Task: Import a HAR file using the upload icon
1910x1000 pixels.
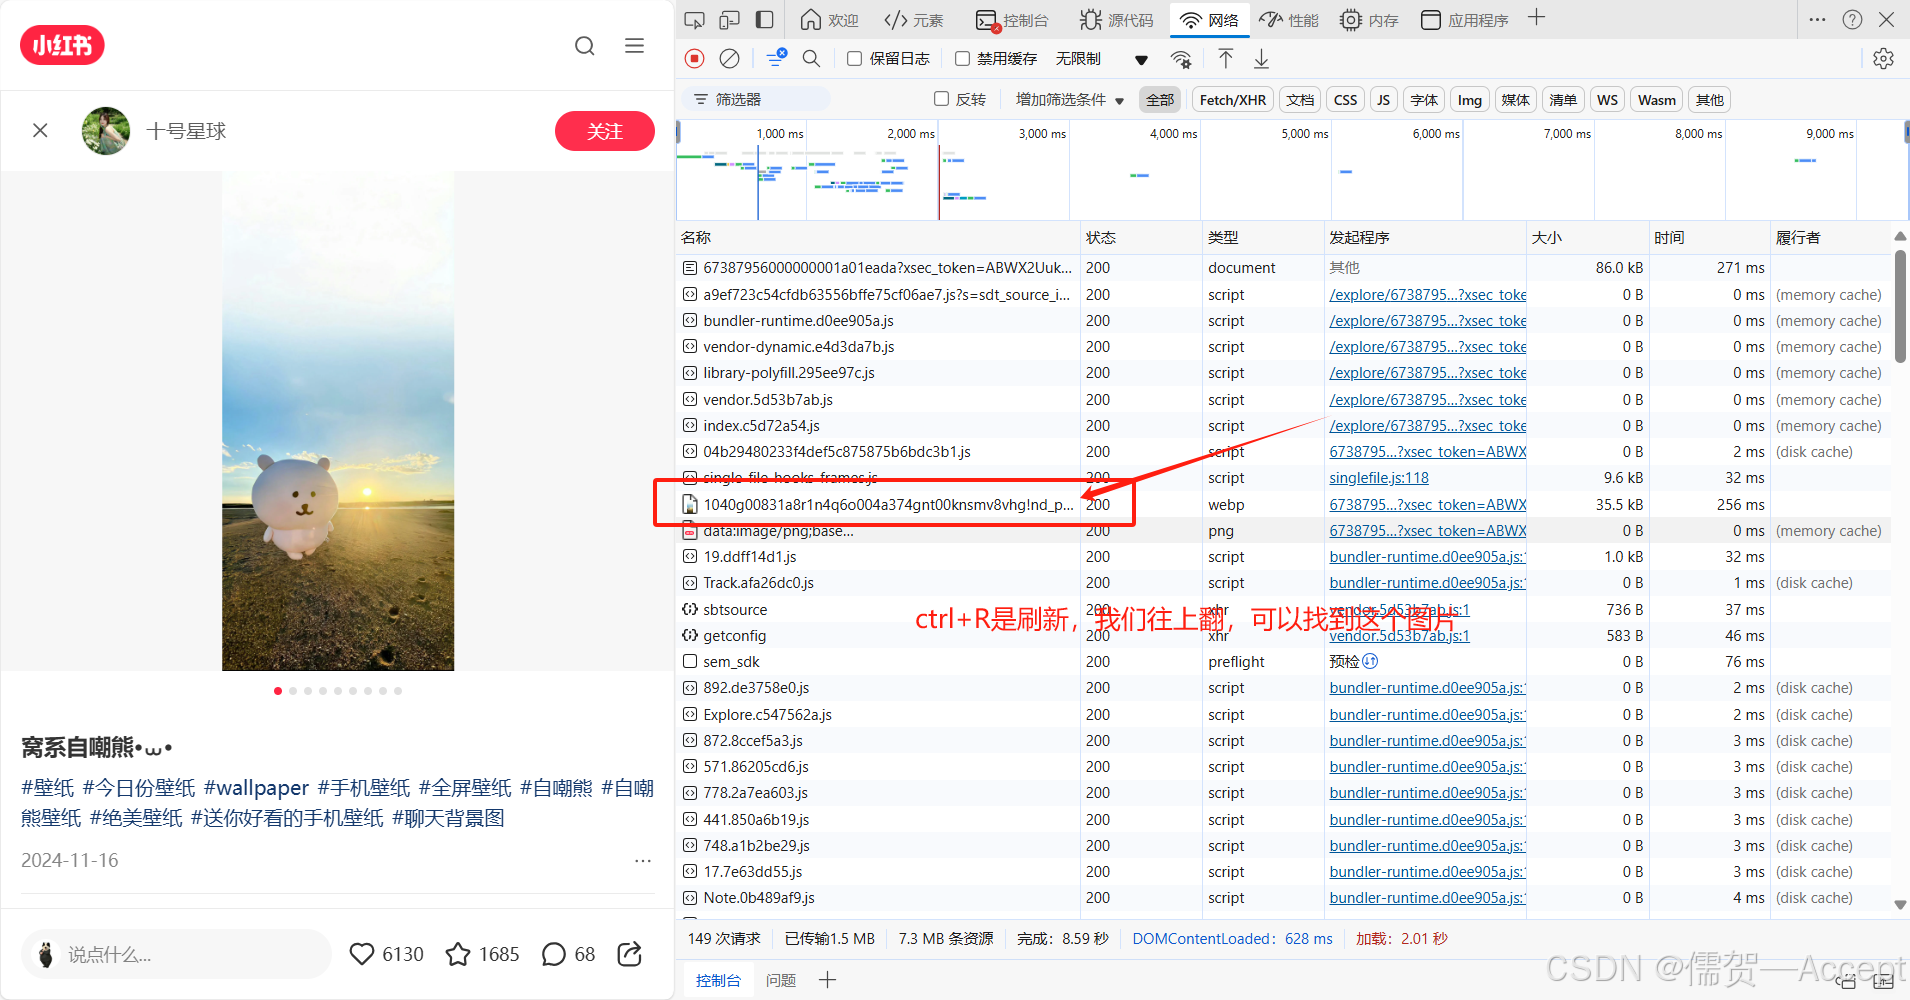Action: tap(1225, 58)
